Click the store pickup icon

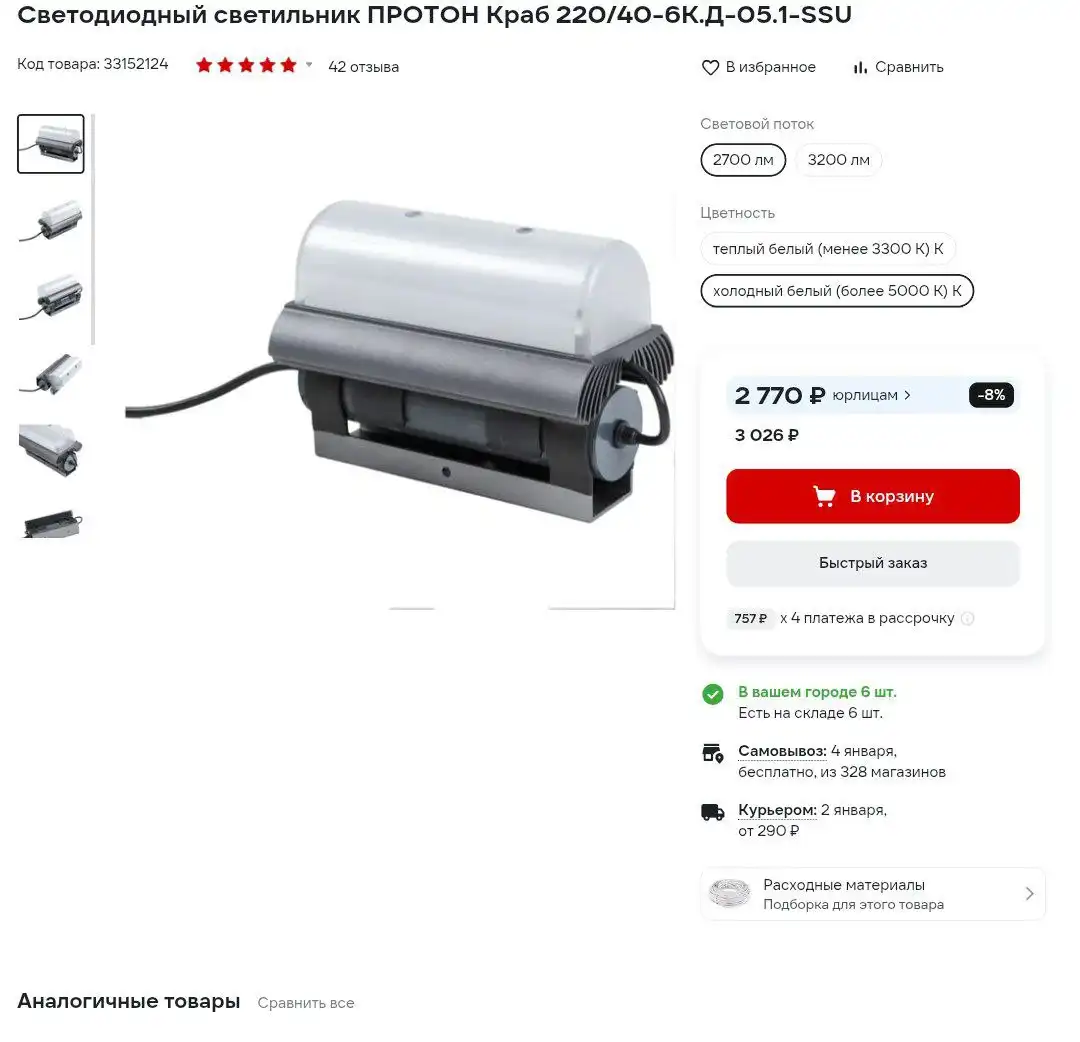coord(712,753)
